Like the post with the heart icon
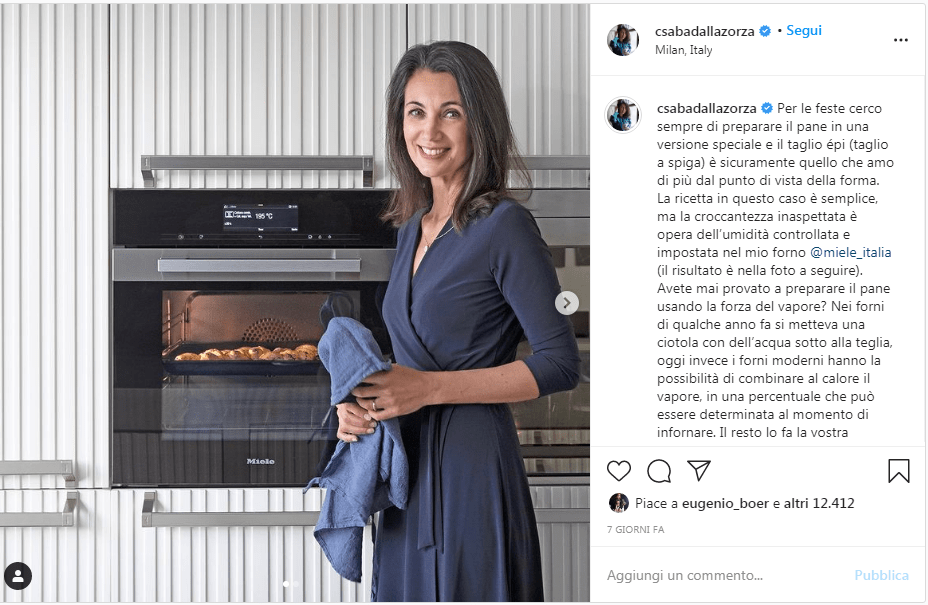This screenshot has width=928, height=605. click(618, 471)
